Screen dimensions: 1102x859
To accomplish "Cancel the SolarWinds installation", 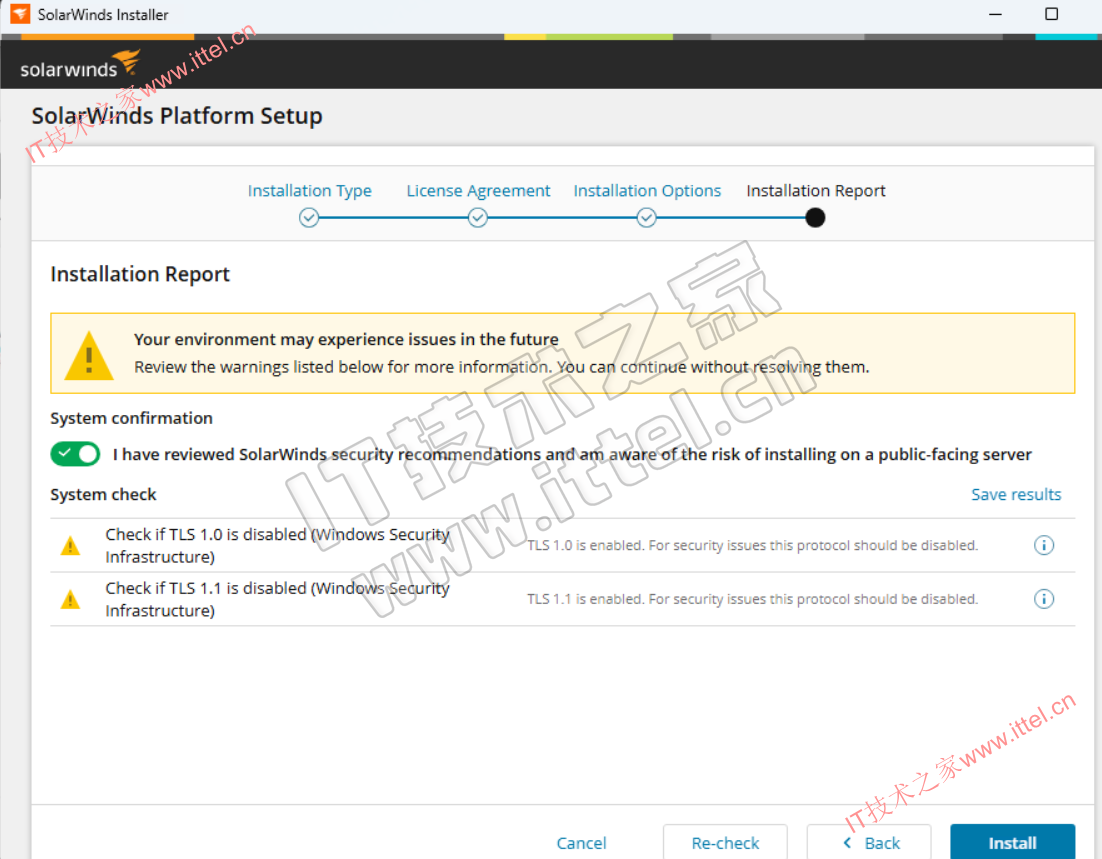I will [581, 842].
